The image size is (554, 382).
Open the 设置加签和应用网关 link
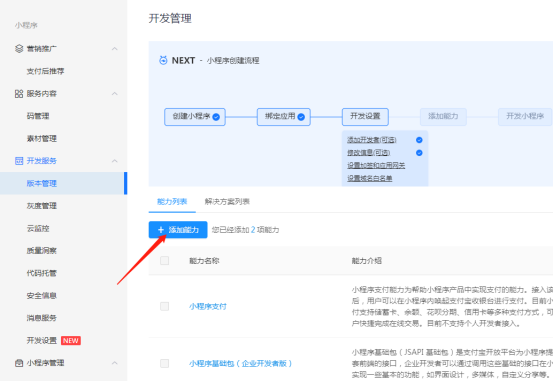point(376,165)
